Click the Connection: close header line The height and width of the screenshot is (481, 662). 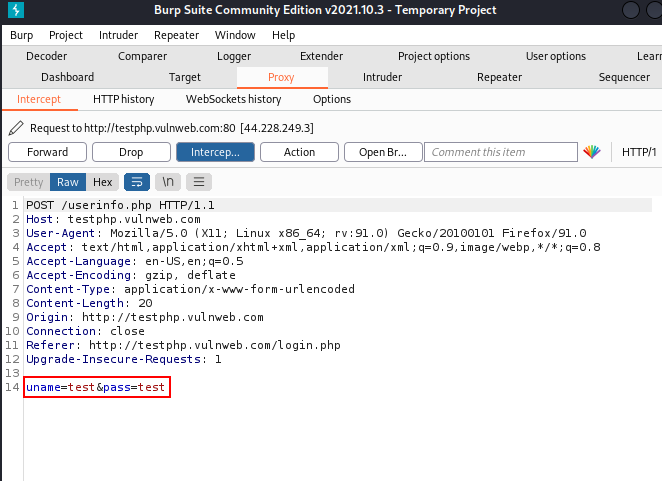(85, 331)
